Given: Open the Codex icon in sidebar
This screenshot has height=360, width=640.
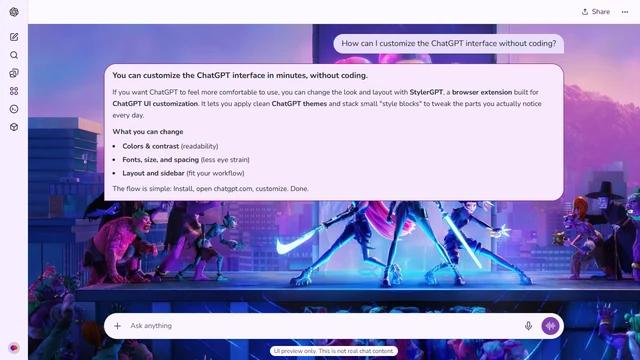Looking at the screenshot, I should [x=14, y=109].
